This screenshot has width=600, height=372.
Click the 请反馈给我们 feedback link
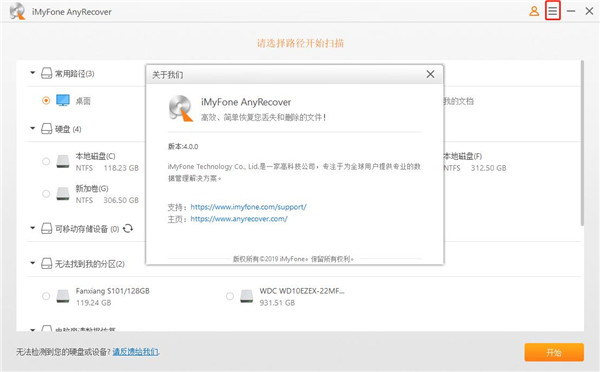pos(135,352)
